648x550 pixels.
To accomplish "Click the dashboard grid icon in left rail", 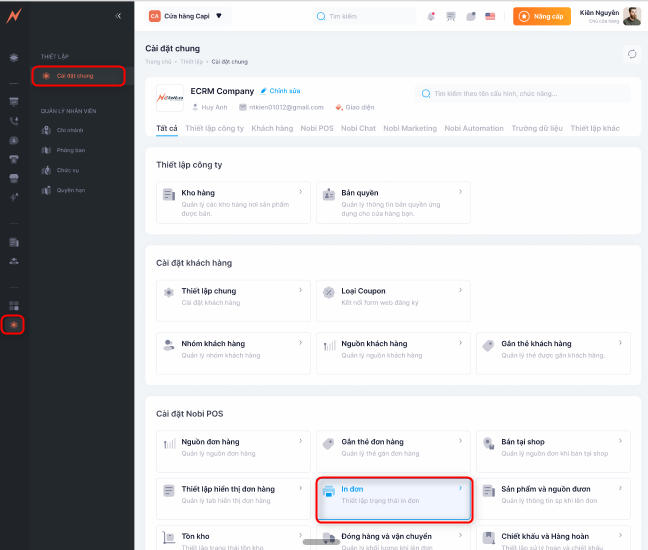I will [x=14, y=305].
